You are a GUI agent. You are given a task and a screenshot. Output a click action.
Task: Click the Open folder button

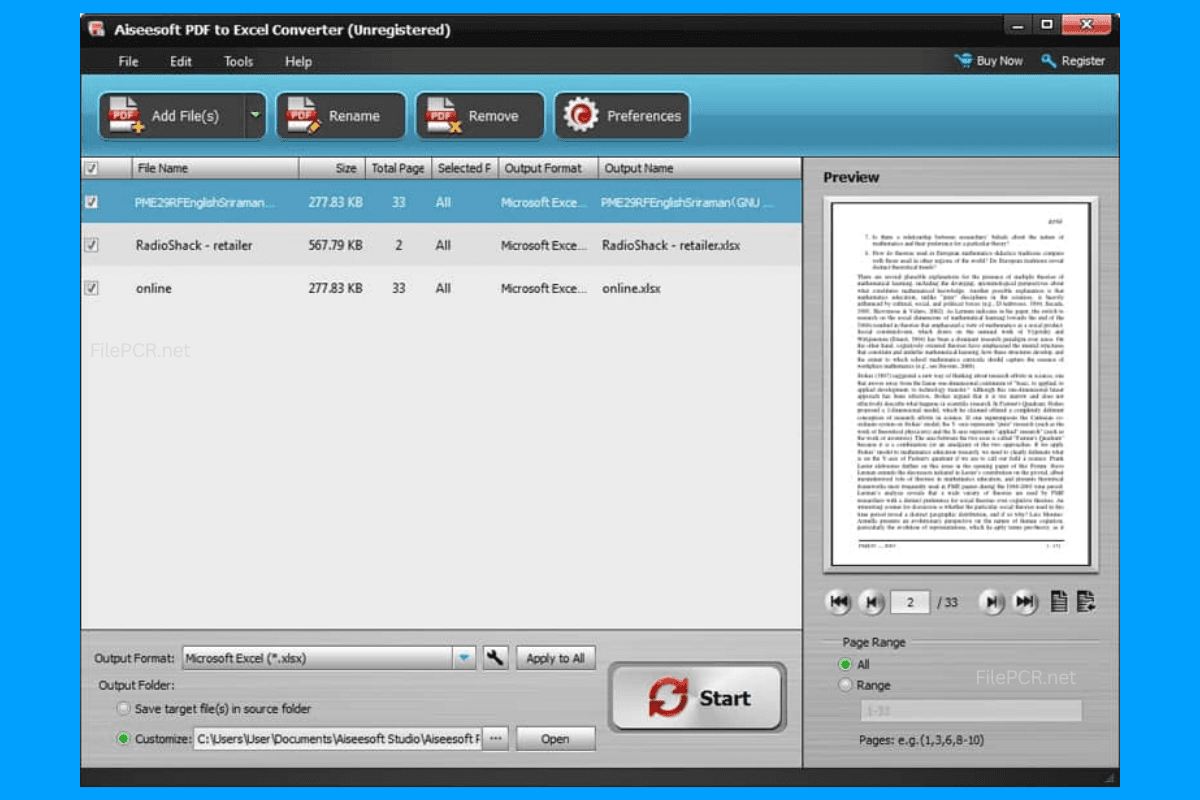pos(555,739)
